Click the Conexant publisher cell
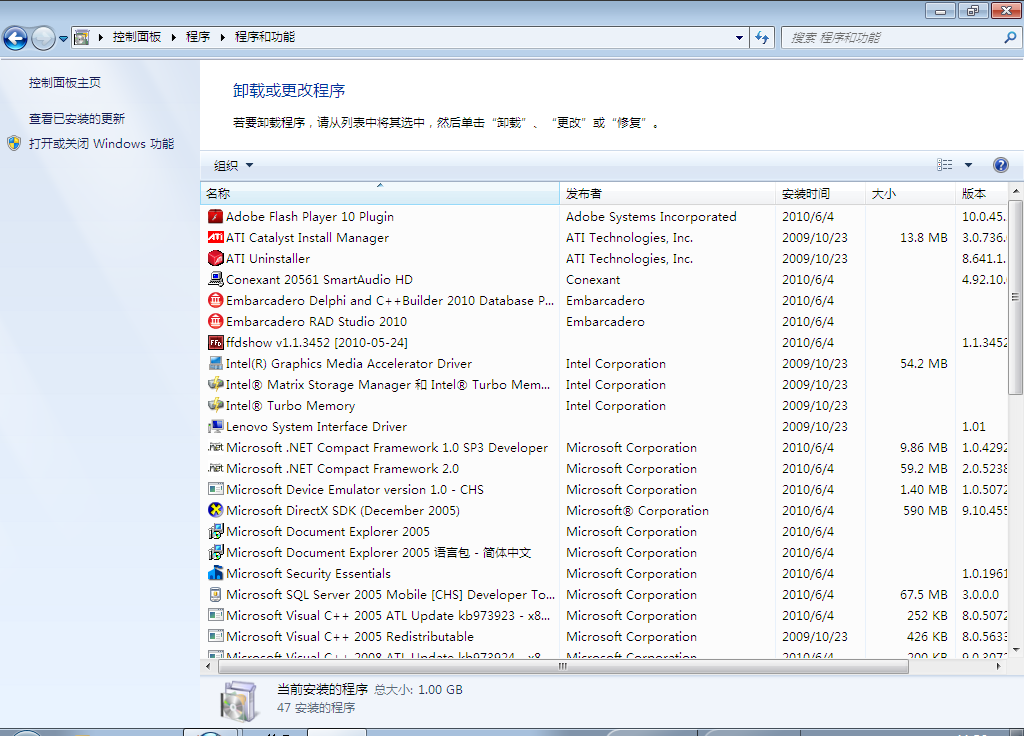 pos(593,279)
